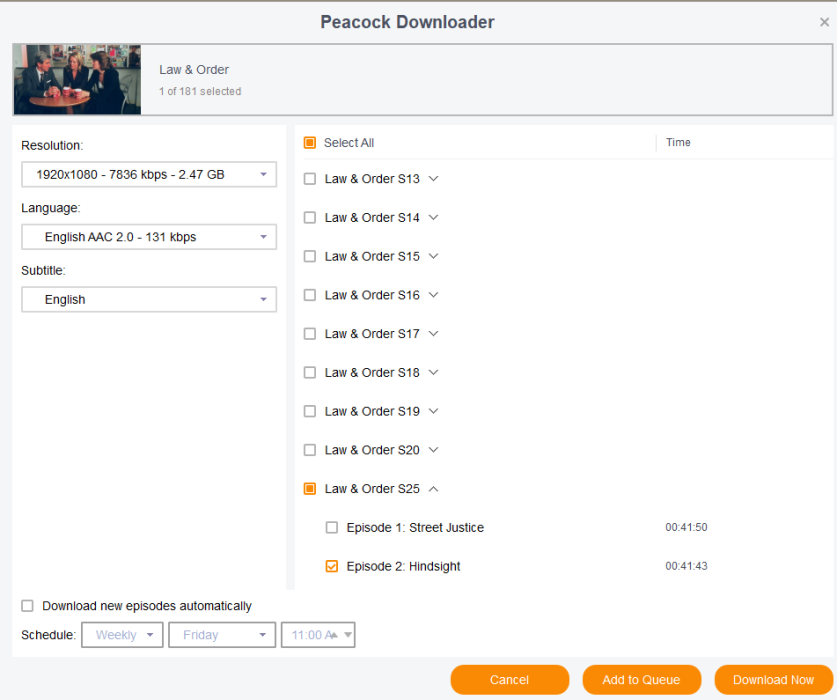Open the Resolution dropdown

click(149, 175)
